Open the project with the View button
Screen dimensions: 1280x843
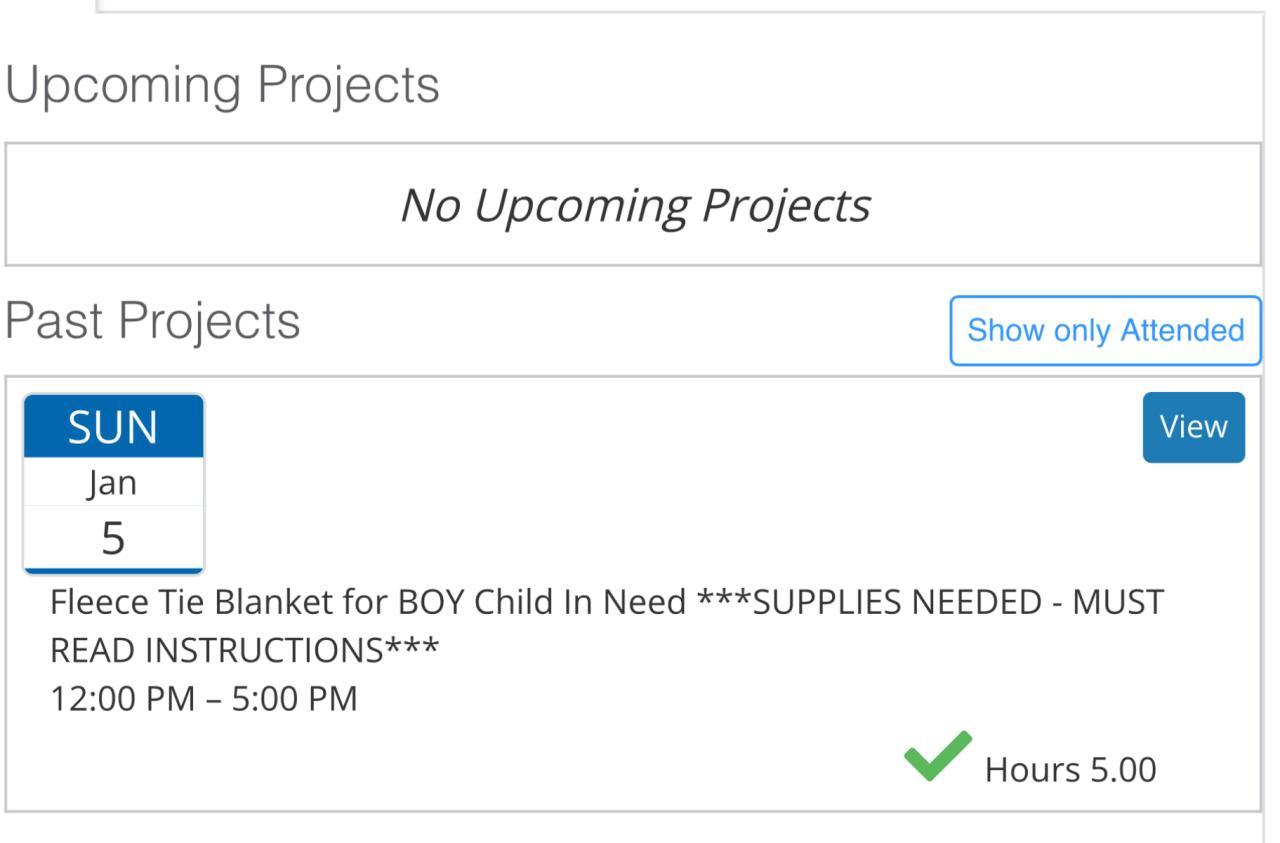tap(1193, 427)
